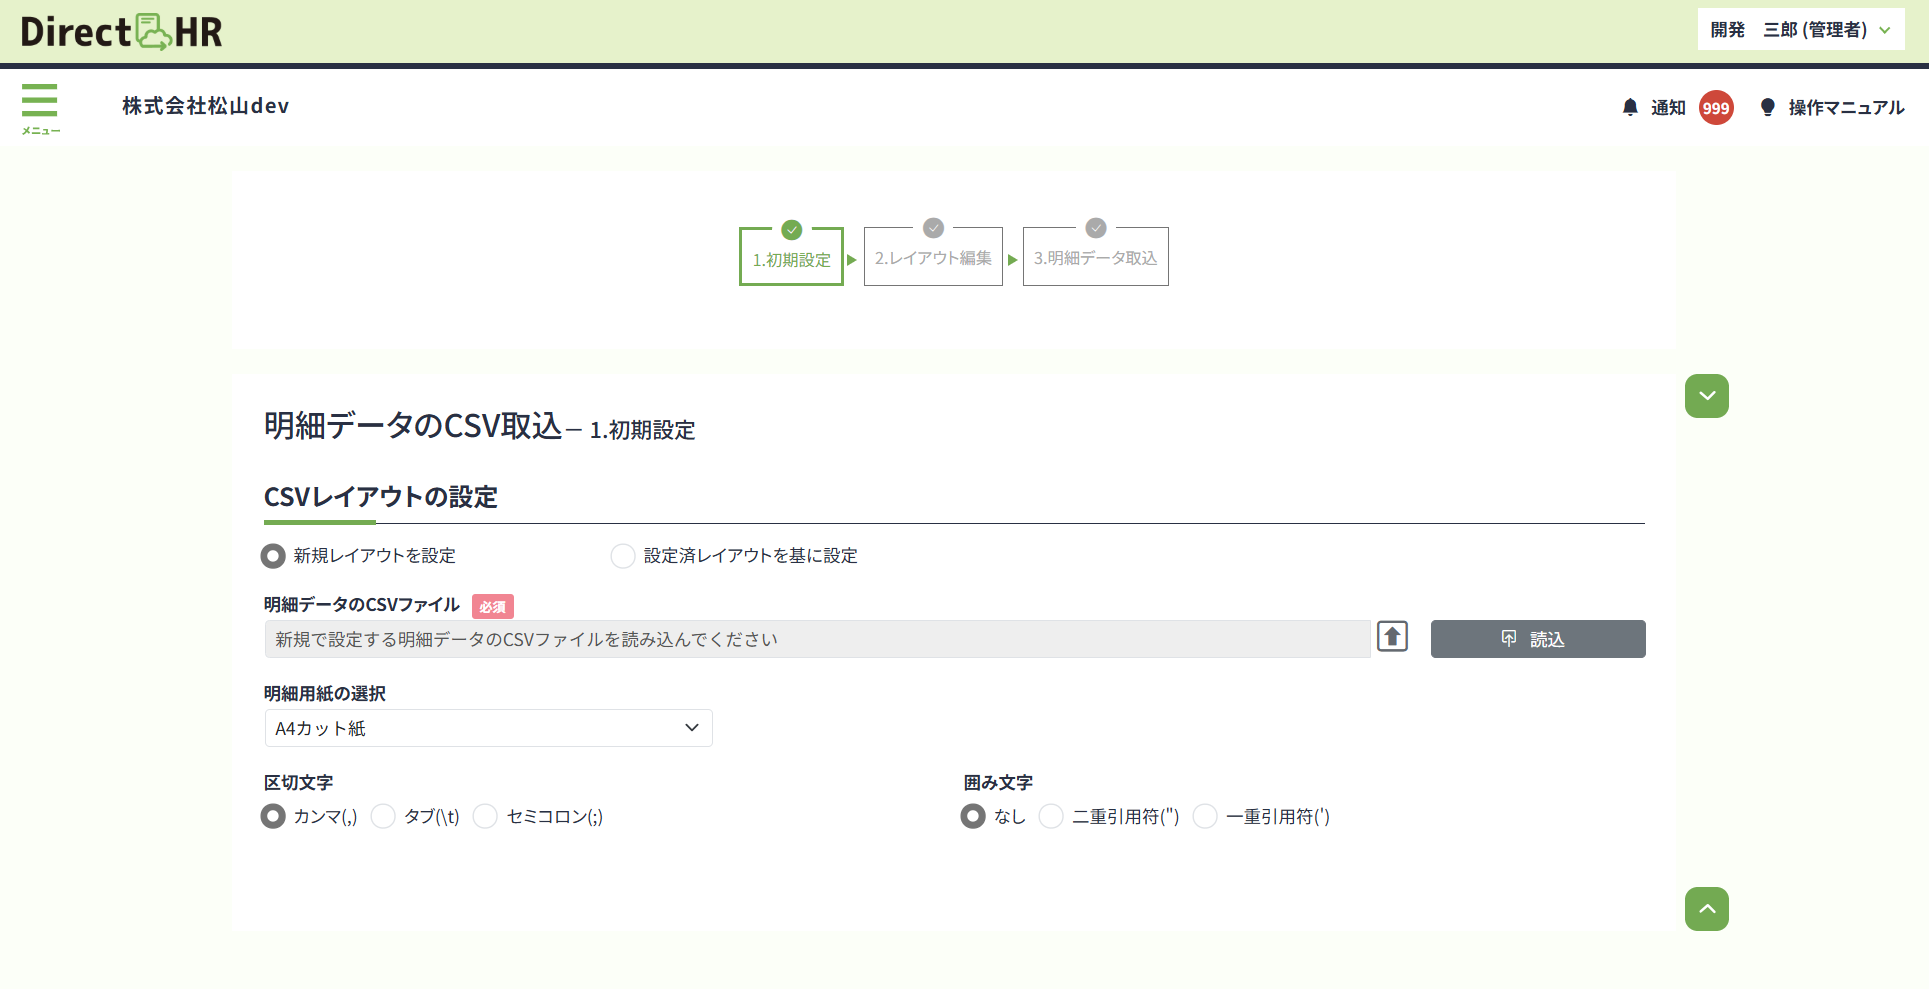Select tab delimiter radio button

coord(383,817)
